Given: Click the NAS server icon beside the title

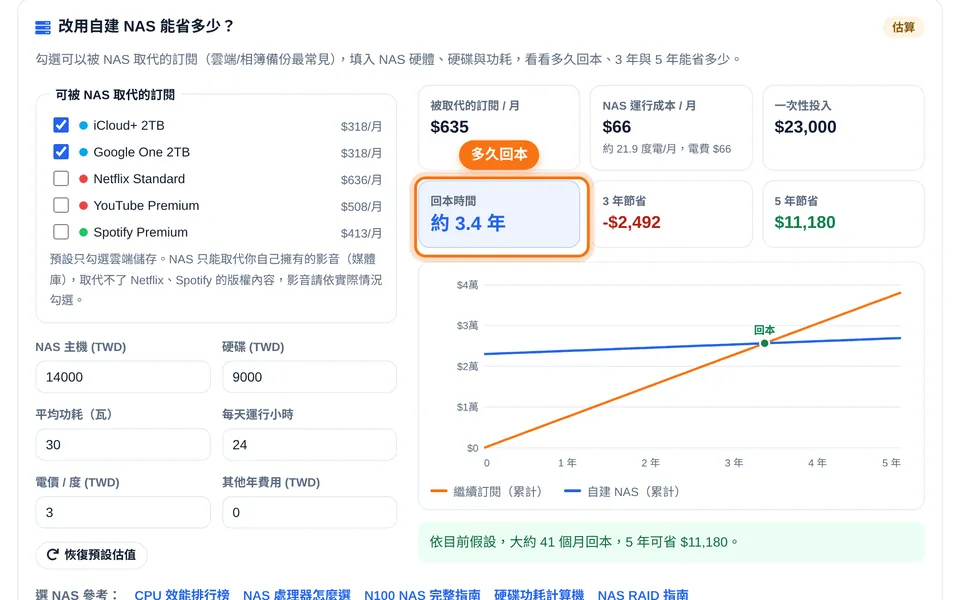Looking at the screenshot, I should pos(43,28).
